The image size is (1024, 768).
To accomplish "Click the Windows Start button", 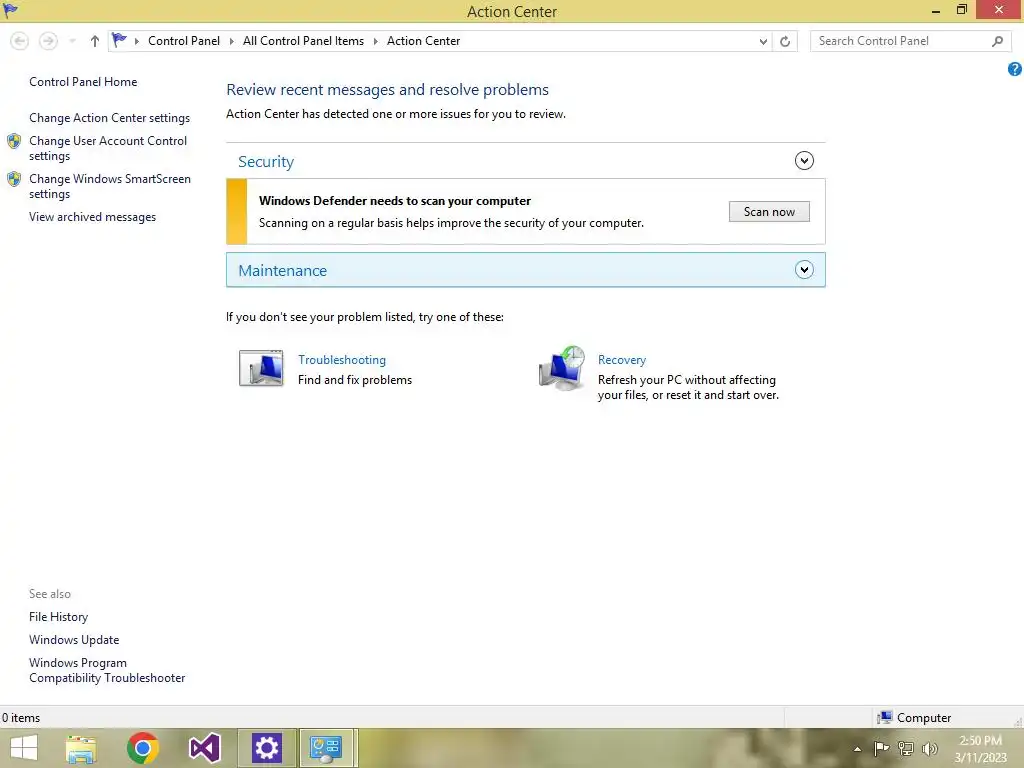I will pos(24,748).
